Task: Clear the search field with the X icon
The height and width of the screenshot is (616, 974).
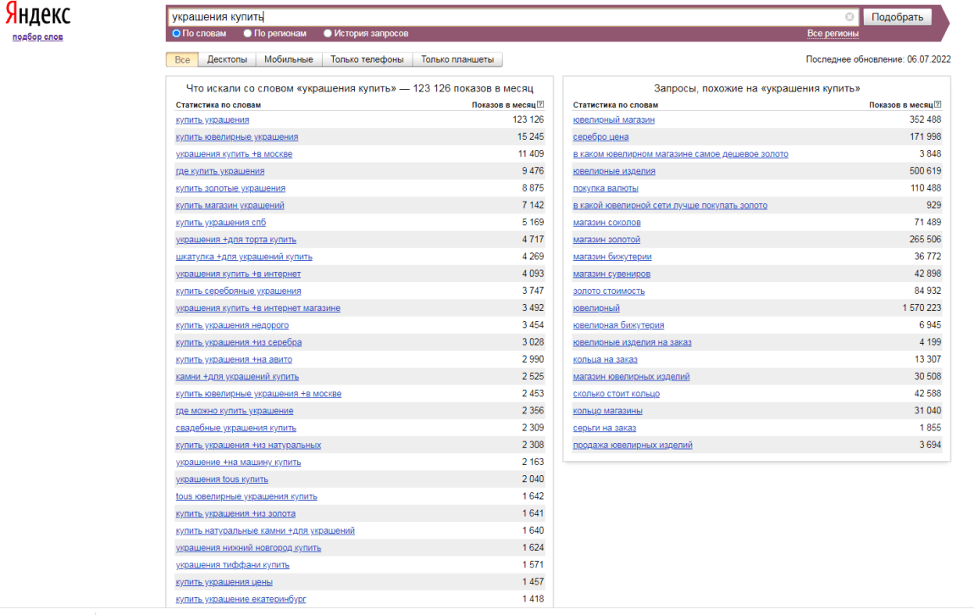Action: [x=849, y=17]
